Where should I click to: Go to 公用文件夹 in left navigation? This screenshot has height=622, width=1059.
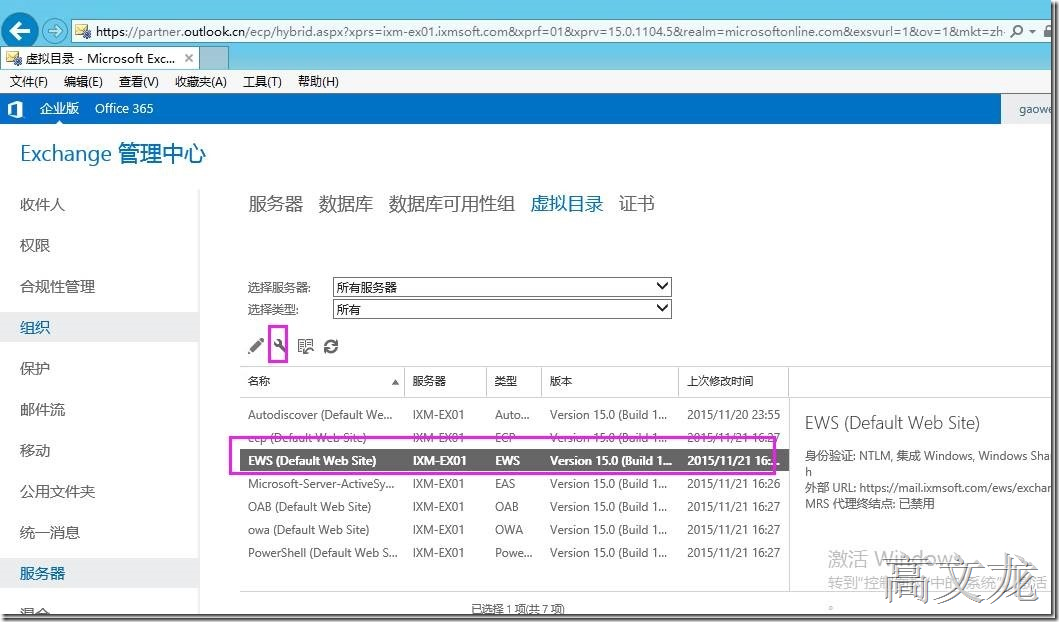pos(57,492)
